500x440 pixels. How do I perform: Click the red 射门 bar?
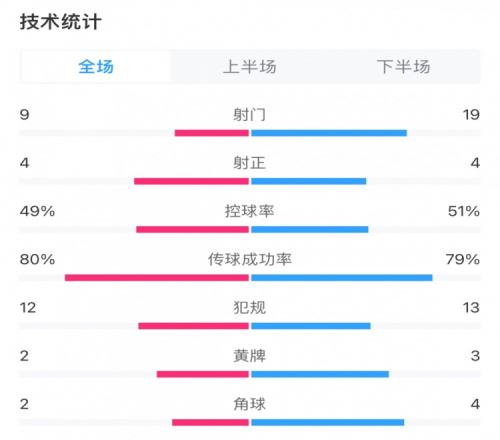[212, 133]
